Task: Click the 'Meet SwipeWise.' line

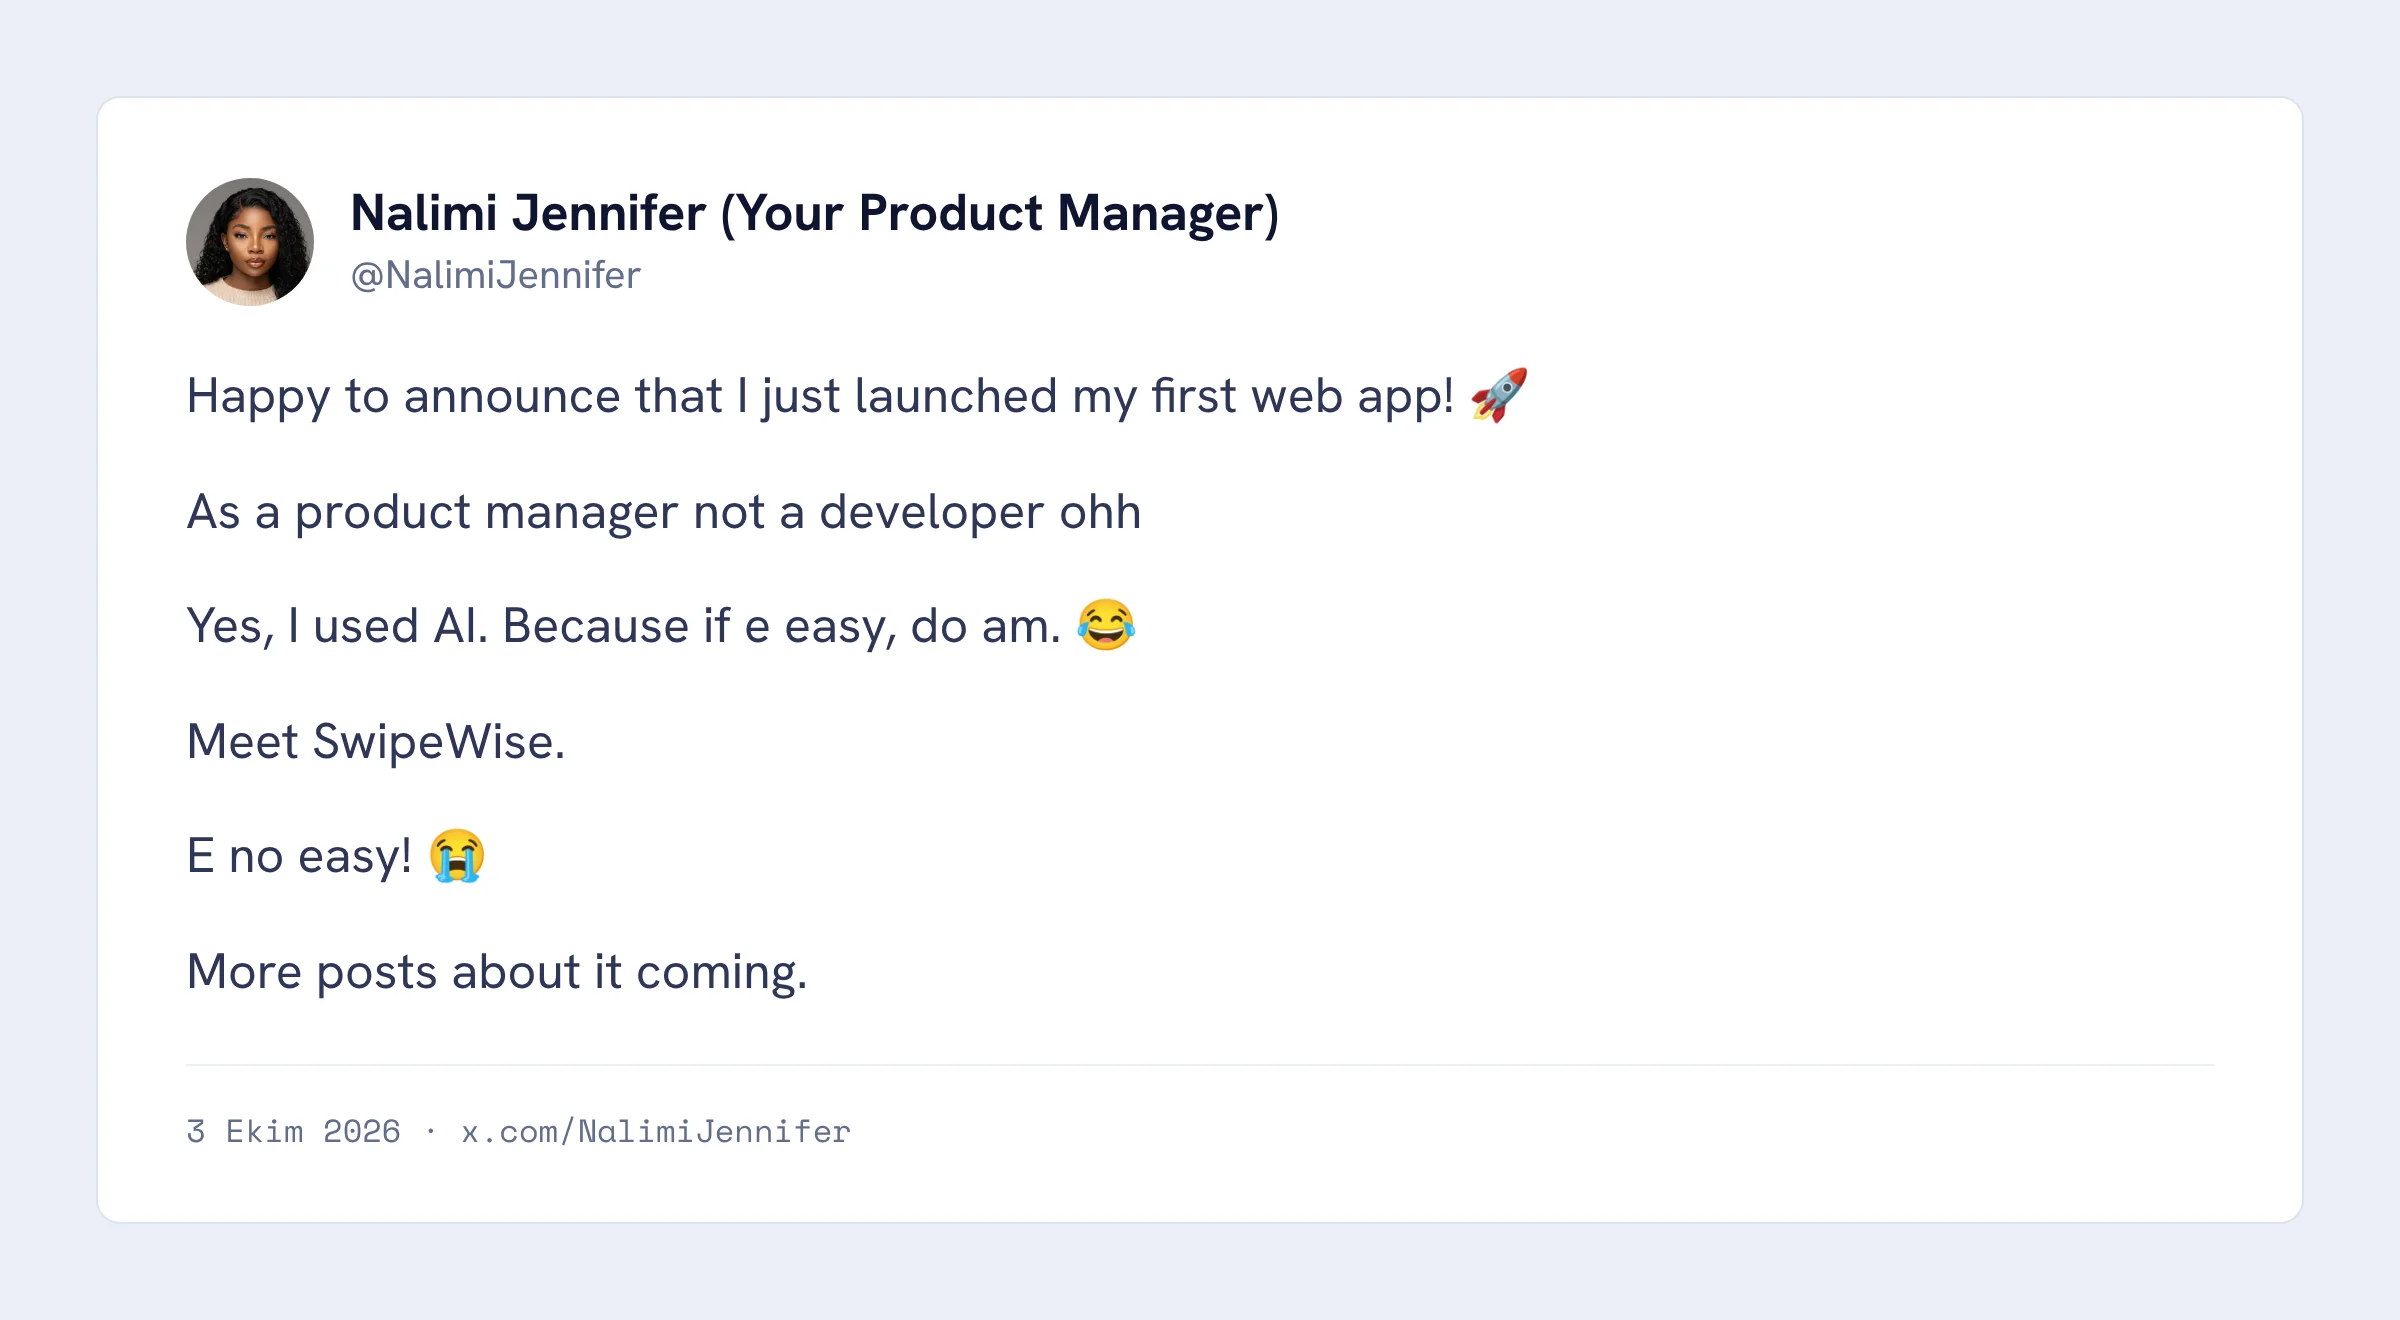Action: click(376, 742)
